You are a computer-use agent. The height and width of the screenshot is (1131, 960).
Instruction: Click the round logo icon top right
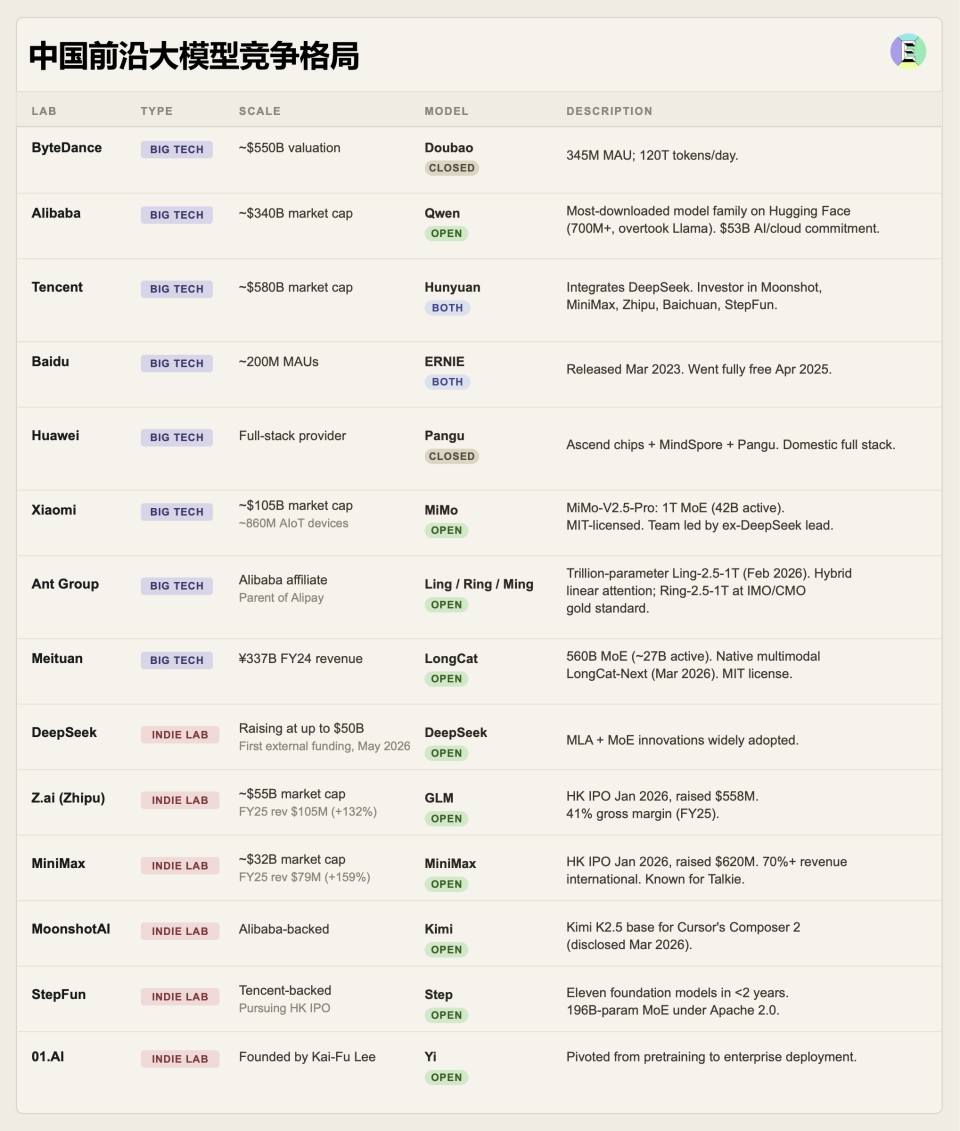click(907, 51)
